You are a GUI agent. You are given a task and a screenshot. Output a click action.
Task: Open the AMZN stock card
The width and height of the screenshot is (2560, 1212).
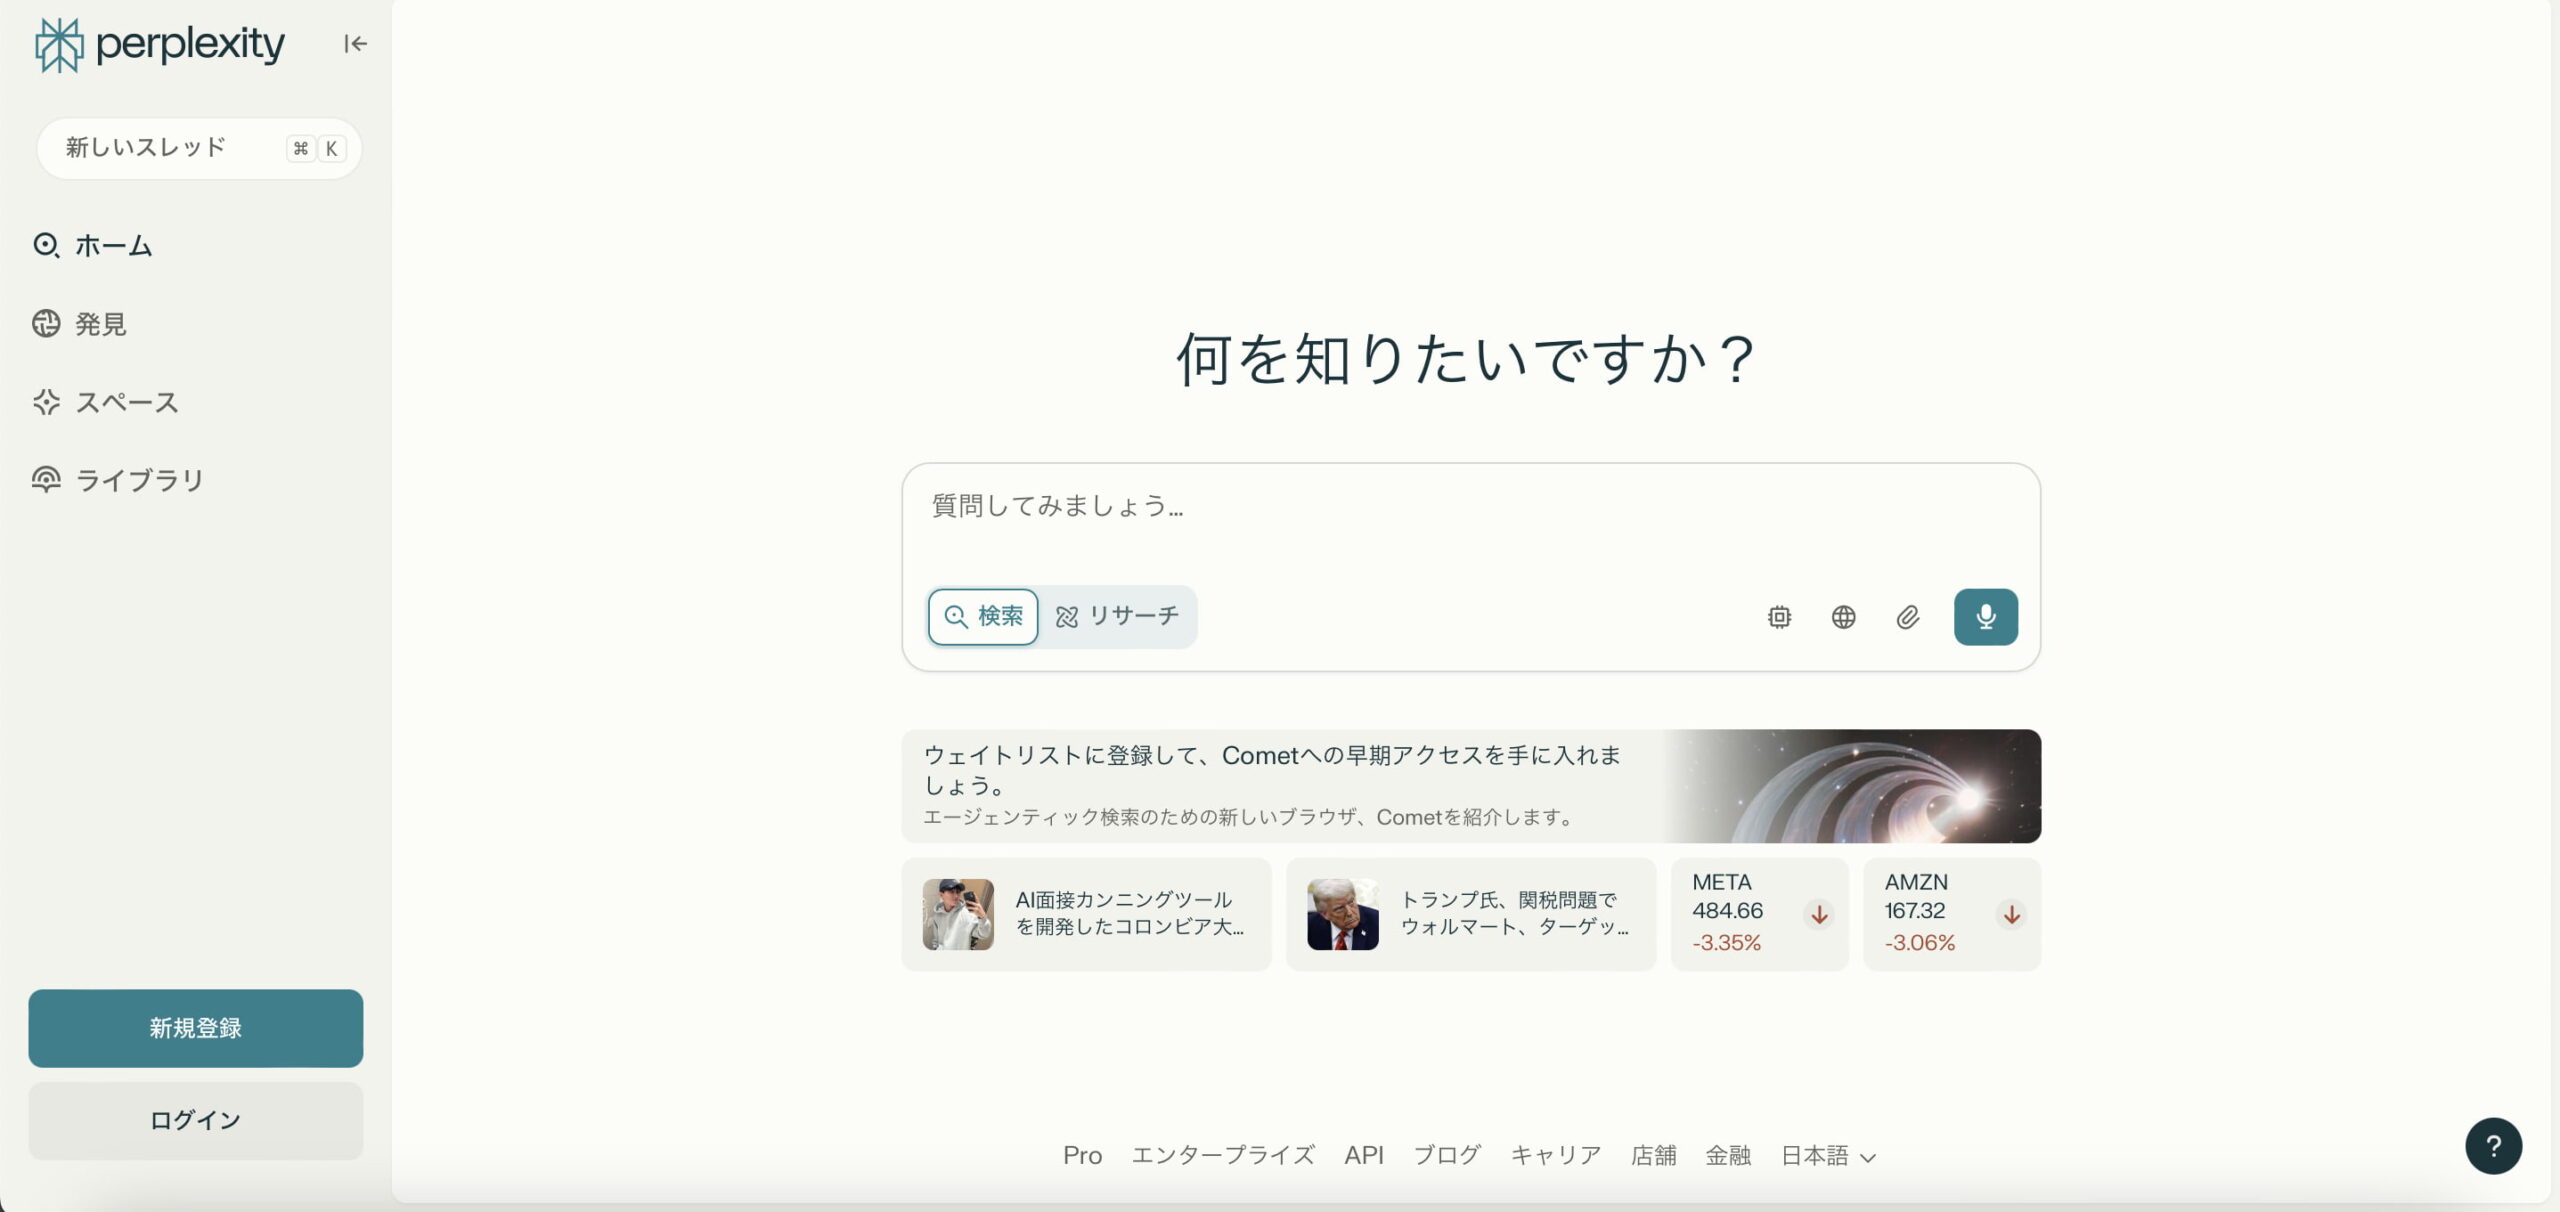[x=1951, y=914]
